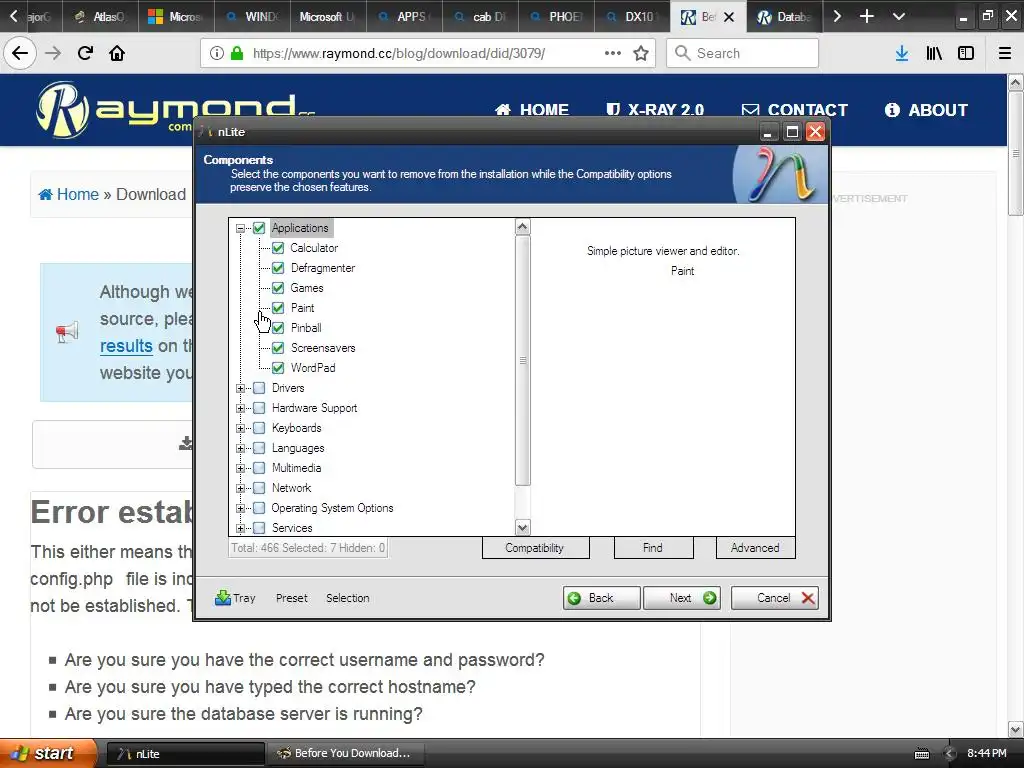Switch to Before You Download taskbar item
1024x768 pixels.
345,754
